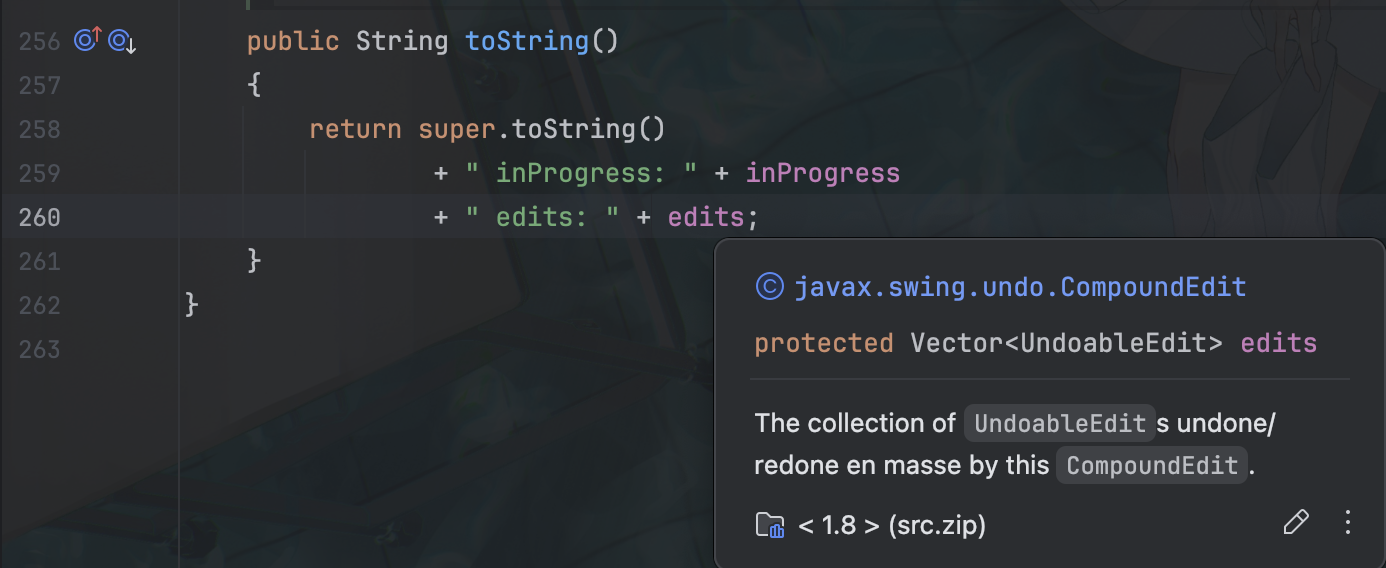Click the CompoundEdit inline code in the description
Screen dimensions: 1386x568
1152,466
